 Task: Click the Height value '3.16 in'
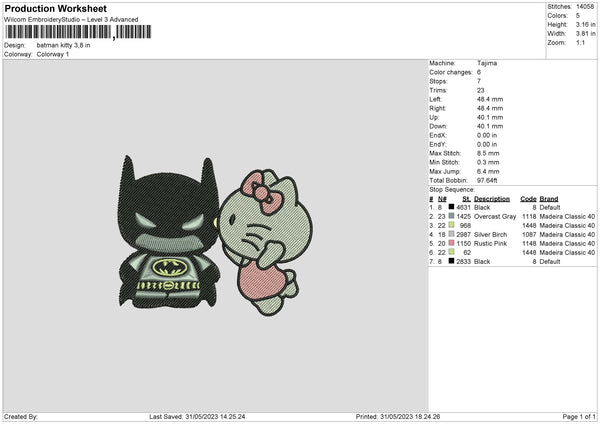[585, 24]
